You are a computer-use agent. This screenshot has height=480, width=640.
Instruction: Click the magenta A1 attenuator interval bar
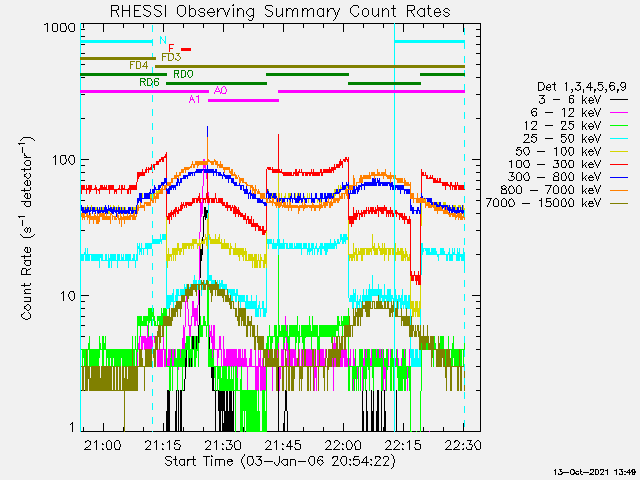[244, 100]
